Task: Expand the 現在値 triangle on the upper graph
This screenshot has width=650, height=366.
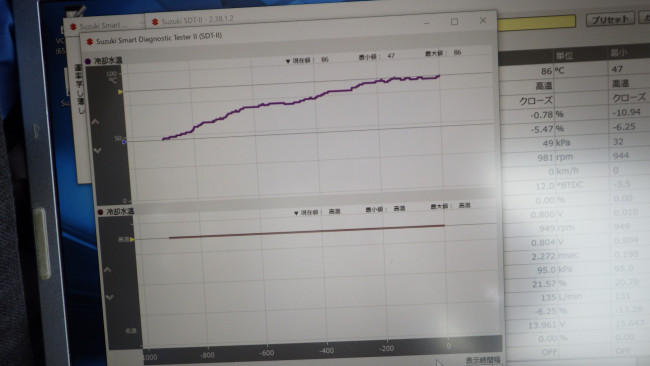Action: click(288, 61)
